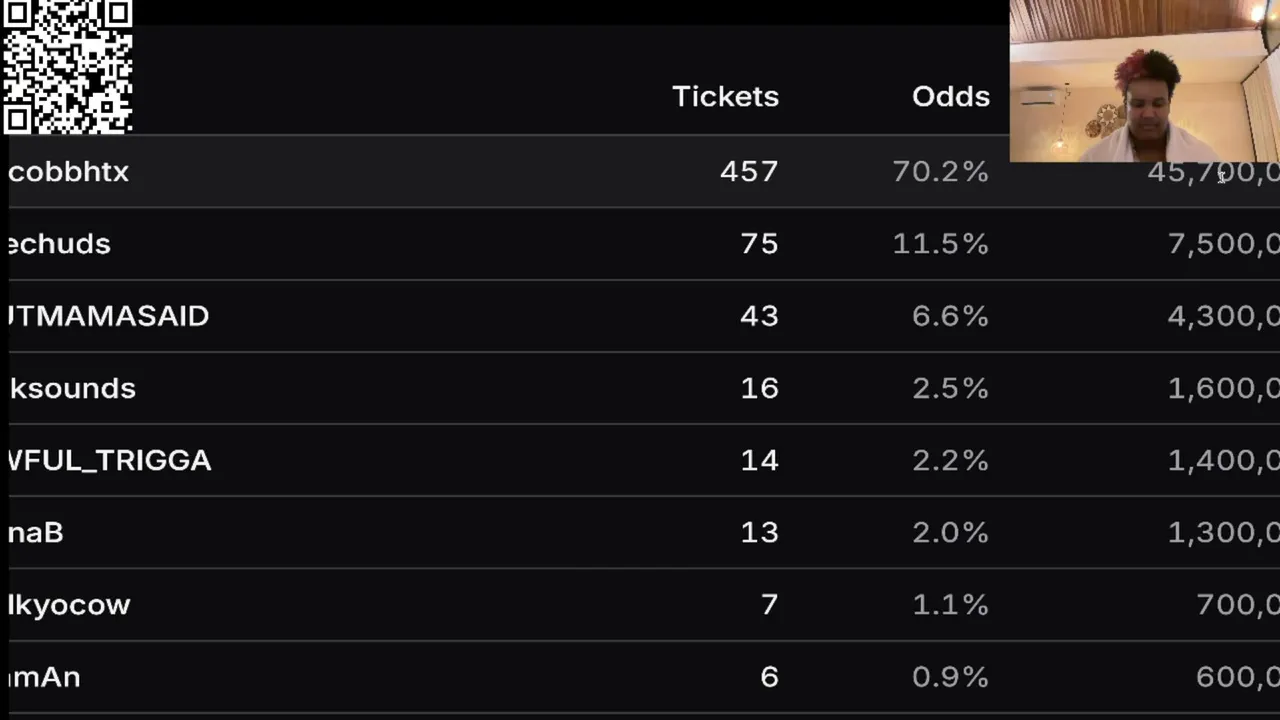This screenshot has height=720, width=1280.
Task: Select the WFUL_TRIGGA row entry
Action: click(109, 460)
